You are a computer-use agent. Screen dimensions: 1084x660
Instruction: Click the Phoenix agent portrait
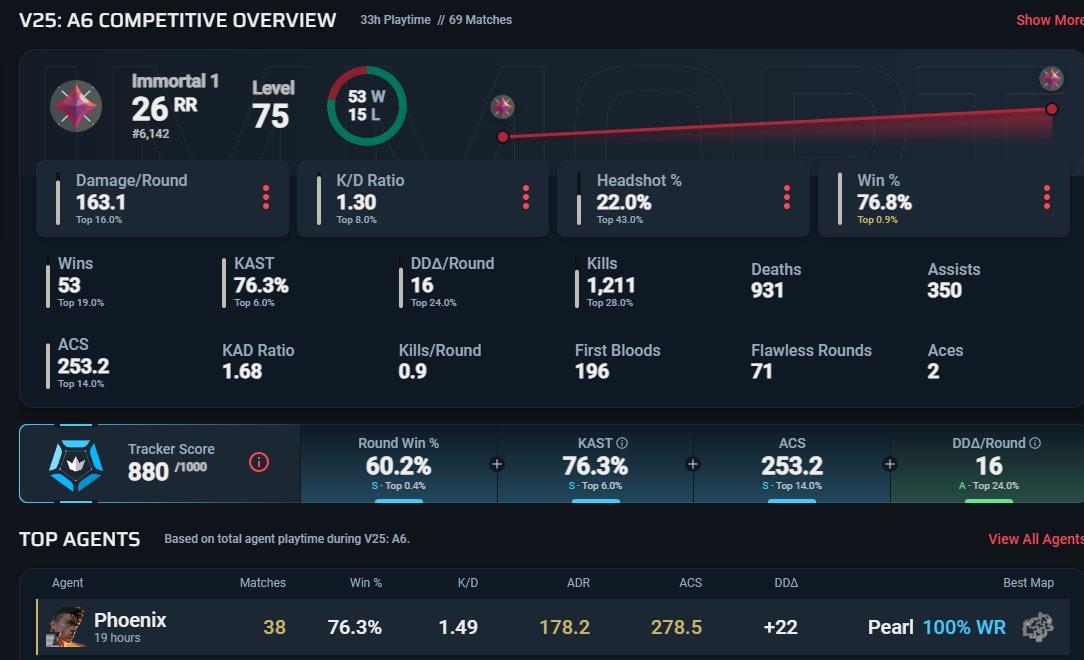(x=66, y=627)
